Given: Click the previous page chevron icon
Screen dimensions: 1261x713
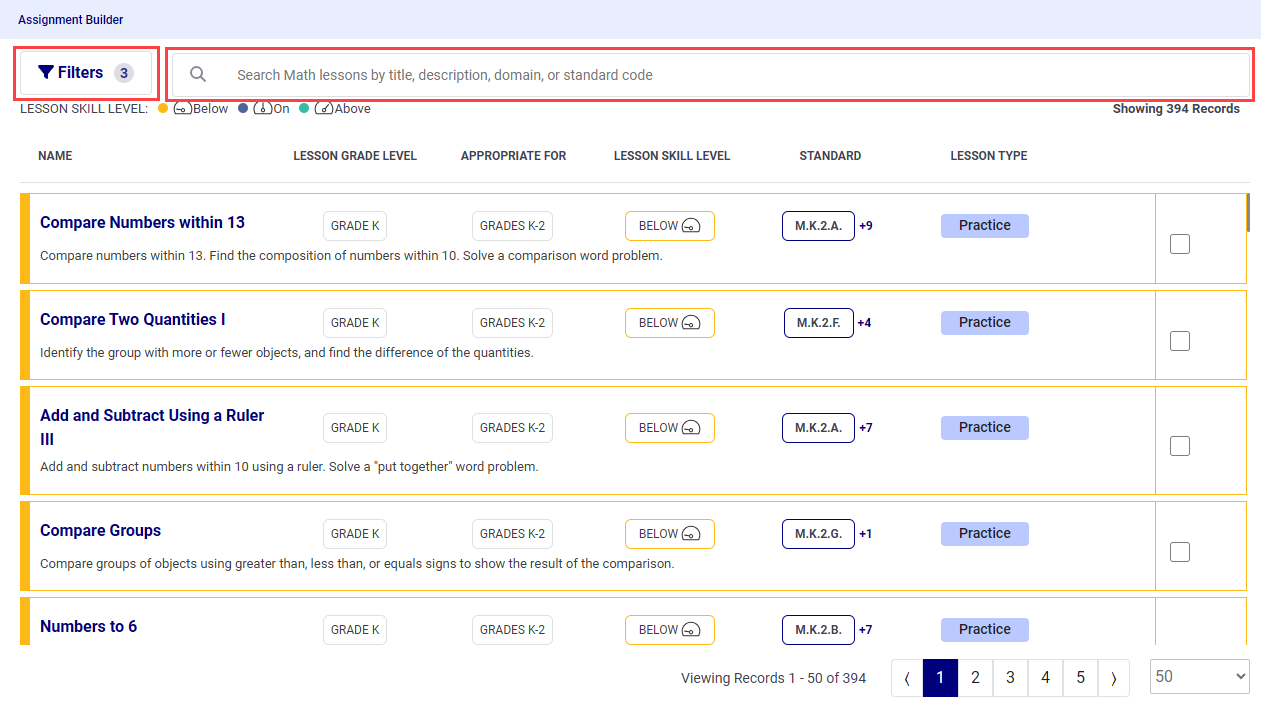Looking at the screenshot, I should click(905, 677).
